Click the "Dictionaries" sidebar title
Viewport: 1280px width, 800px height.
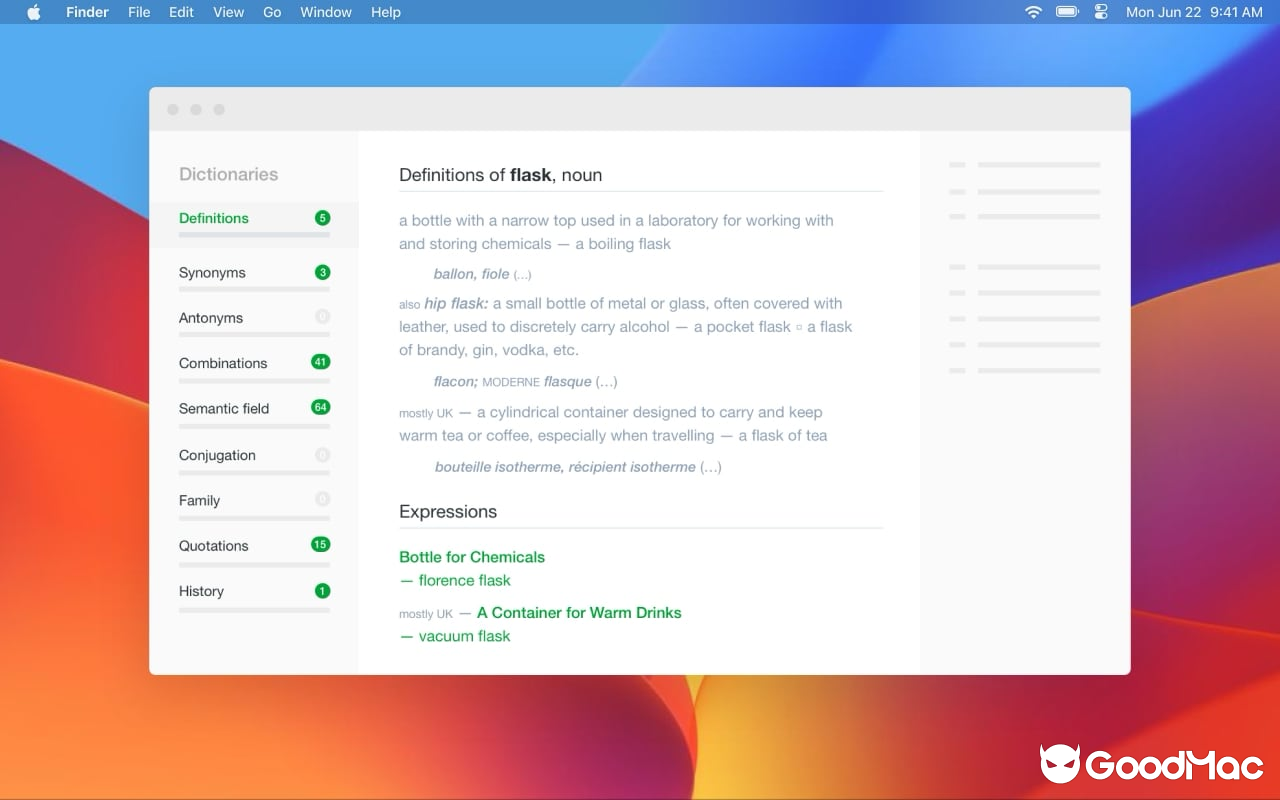[x=228, y=174]
